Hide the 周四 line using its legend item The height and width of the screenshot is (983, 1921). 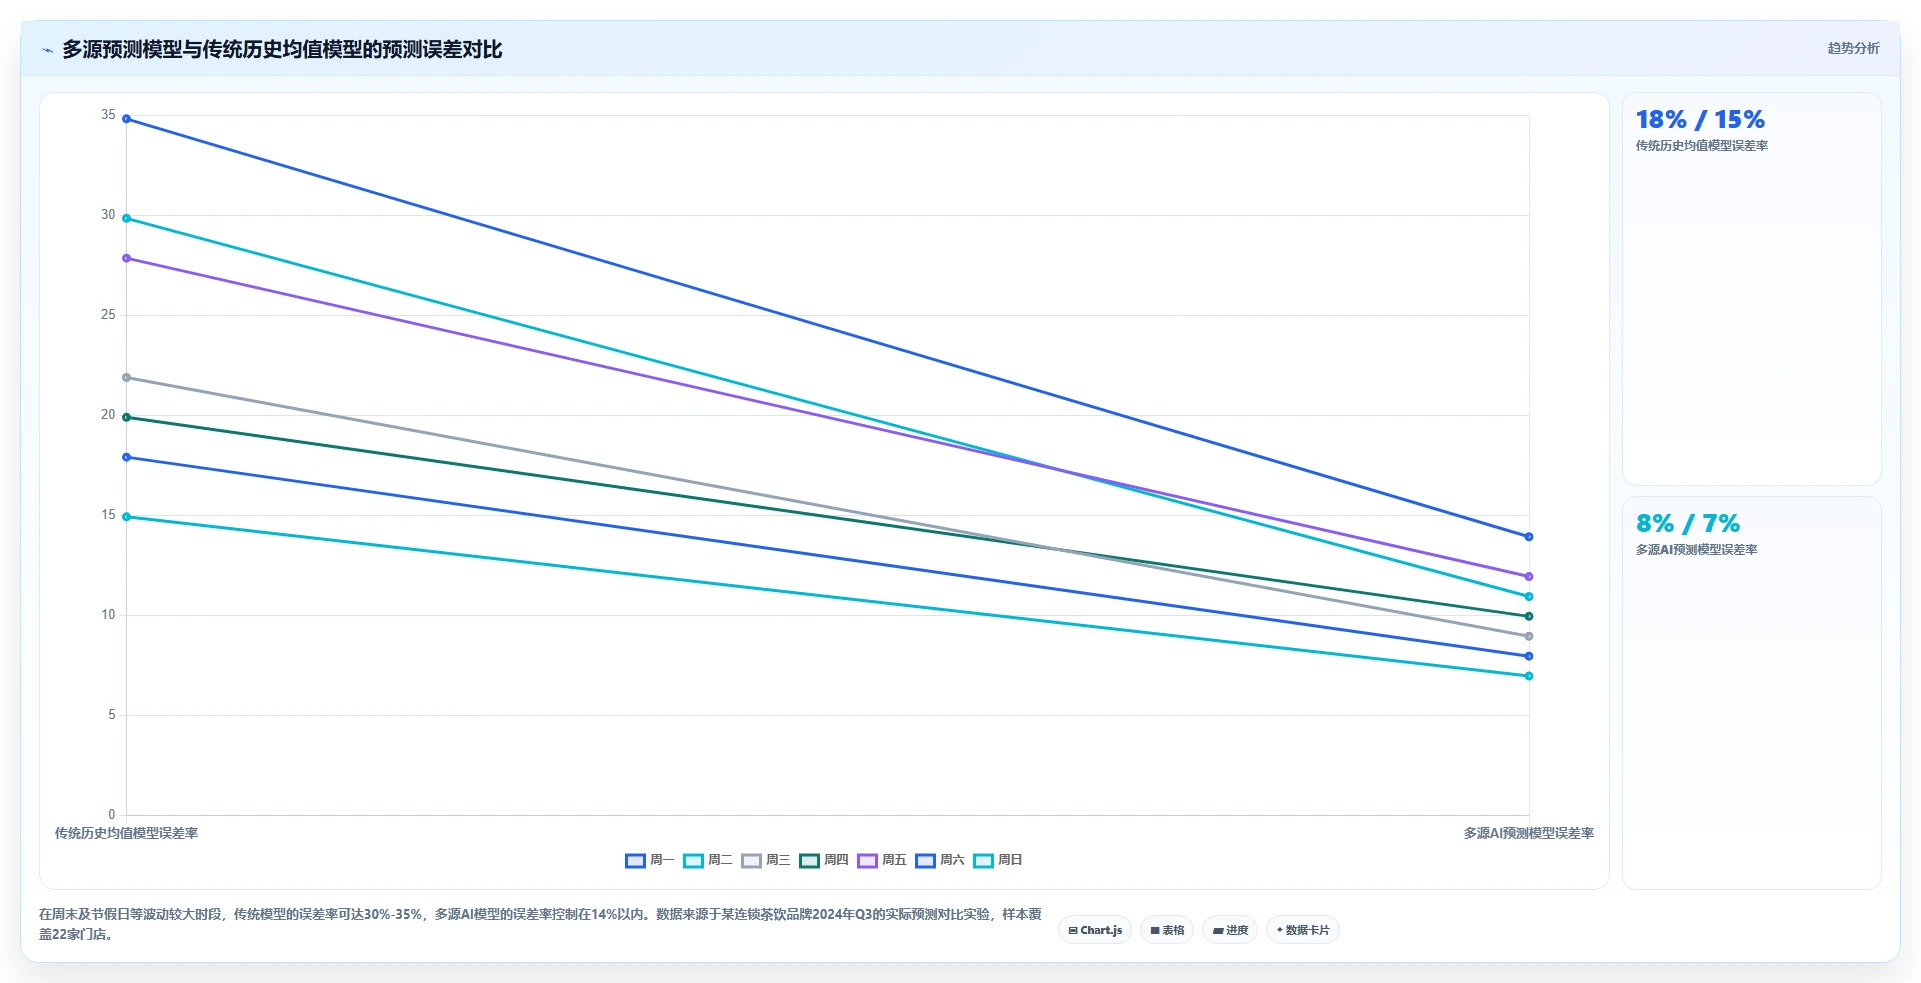pyautogui.click(x=824, y=860)
